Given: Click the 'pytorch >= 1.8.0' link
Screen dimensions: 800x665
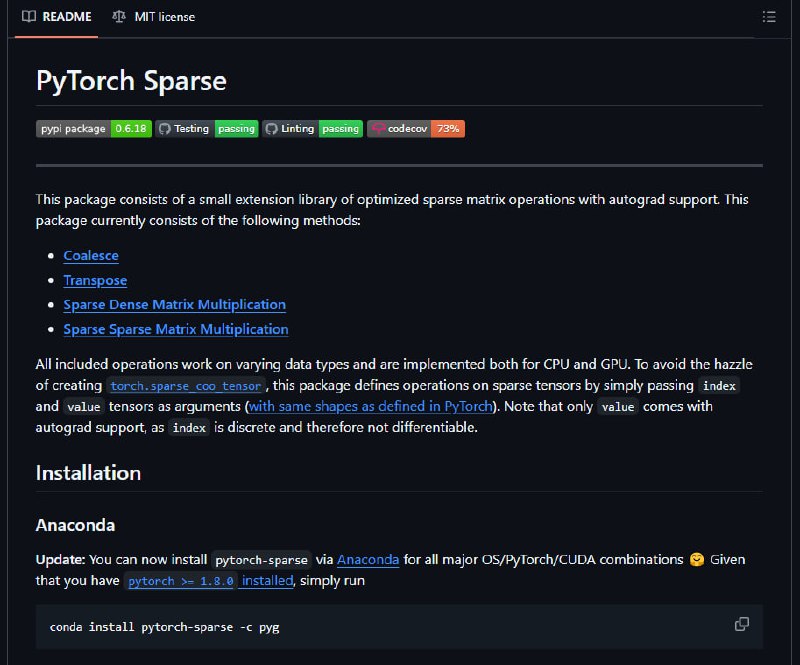Looking at the screenshot, I should point(181,581).
